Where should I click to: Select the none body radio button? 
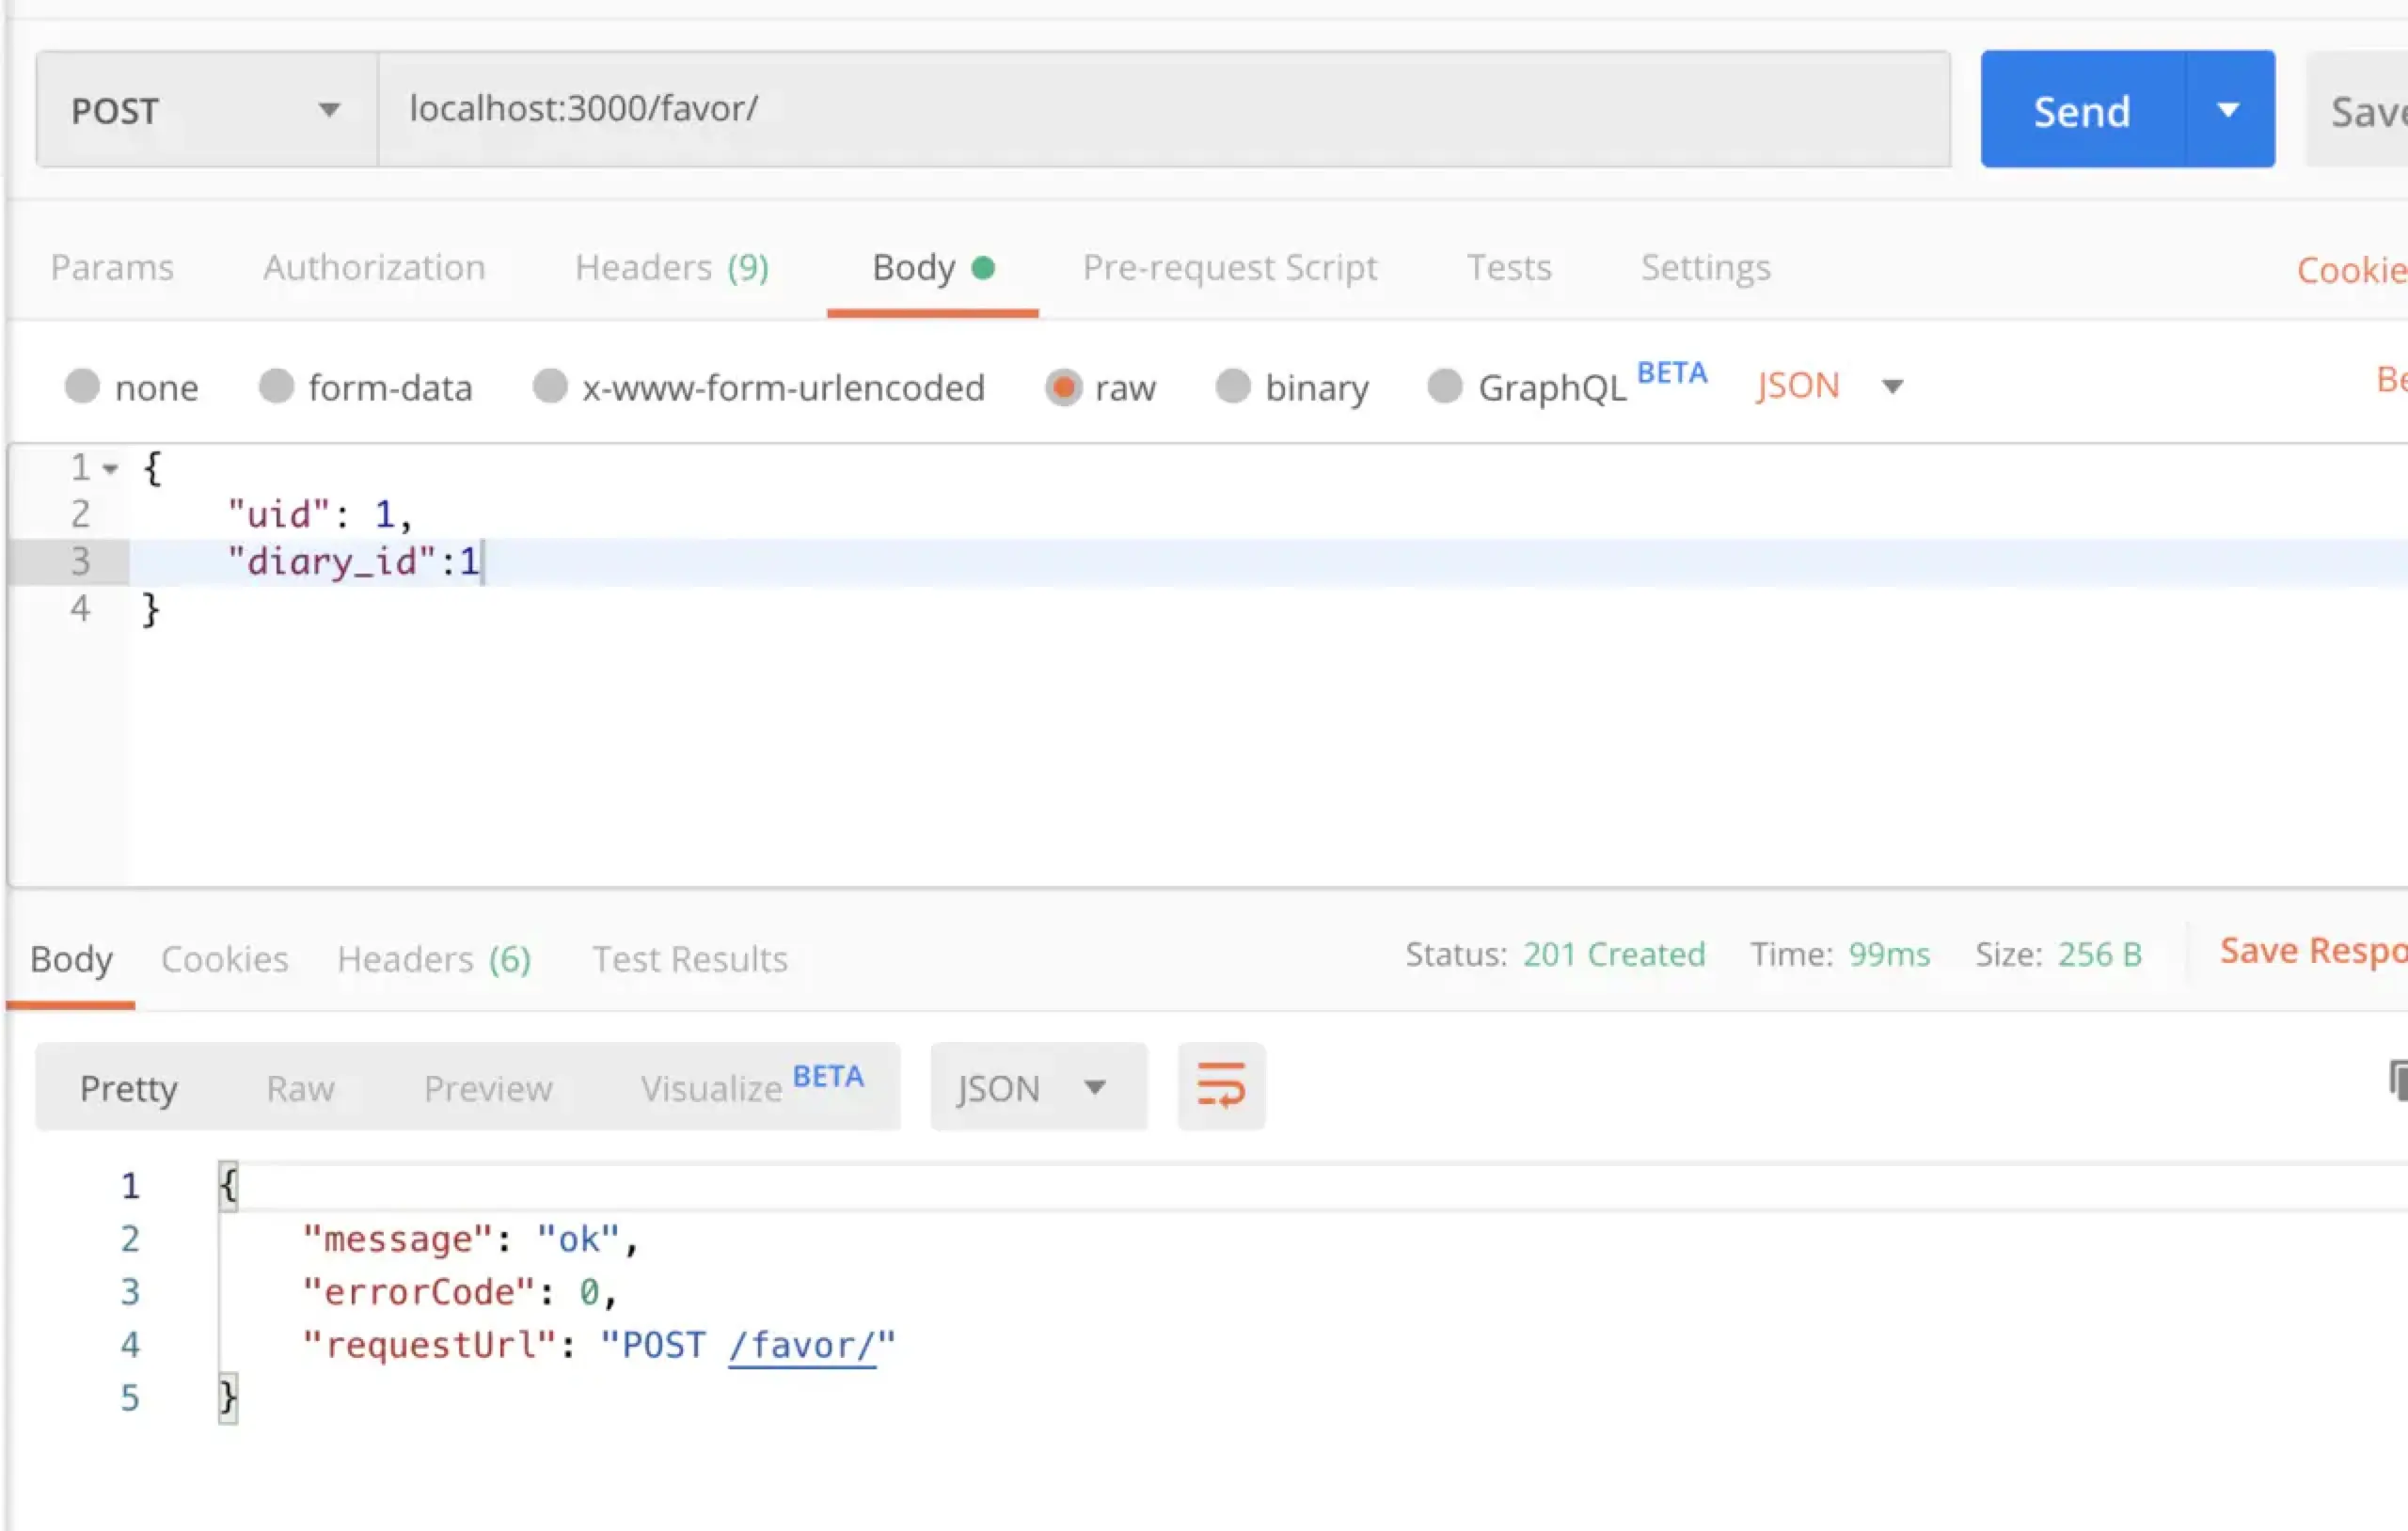(x=83, y=386)
